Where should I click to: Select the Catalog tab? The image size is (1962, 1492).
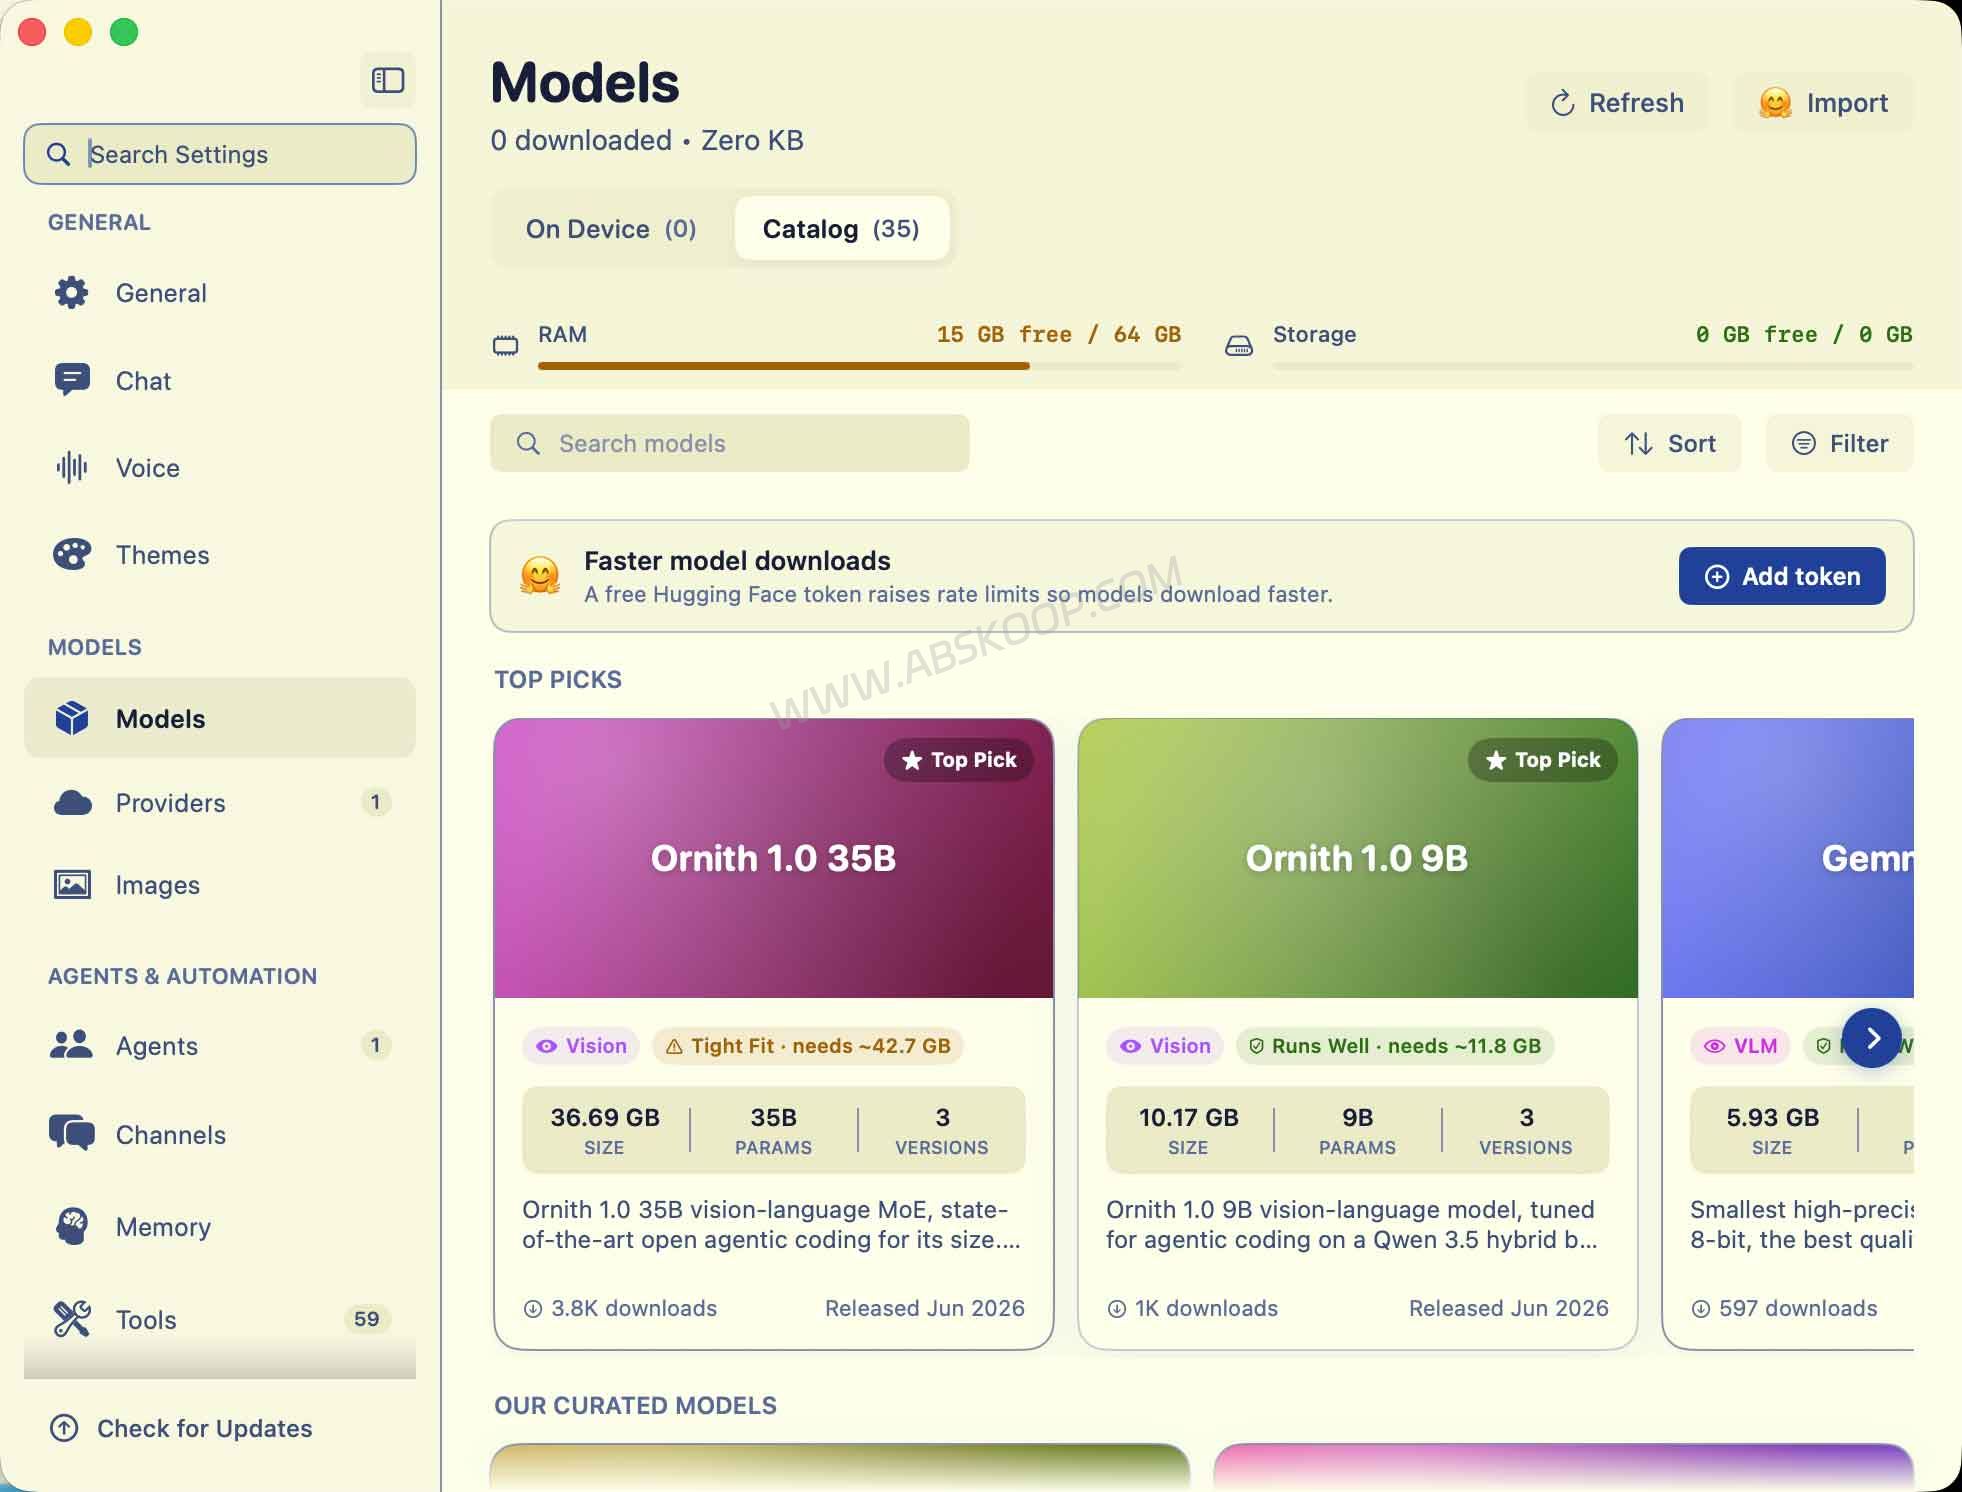click(x=841, y=229)
